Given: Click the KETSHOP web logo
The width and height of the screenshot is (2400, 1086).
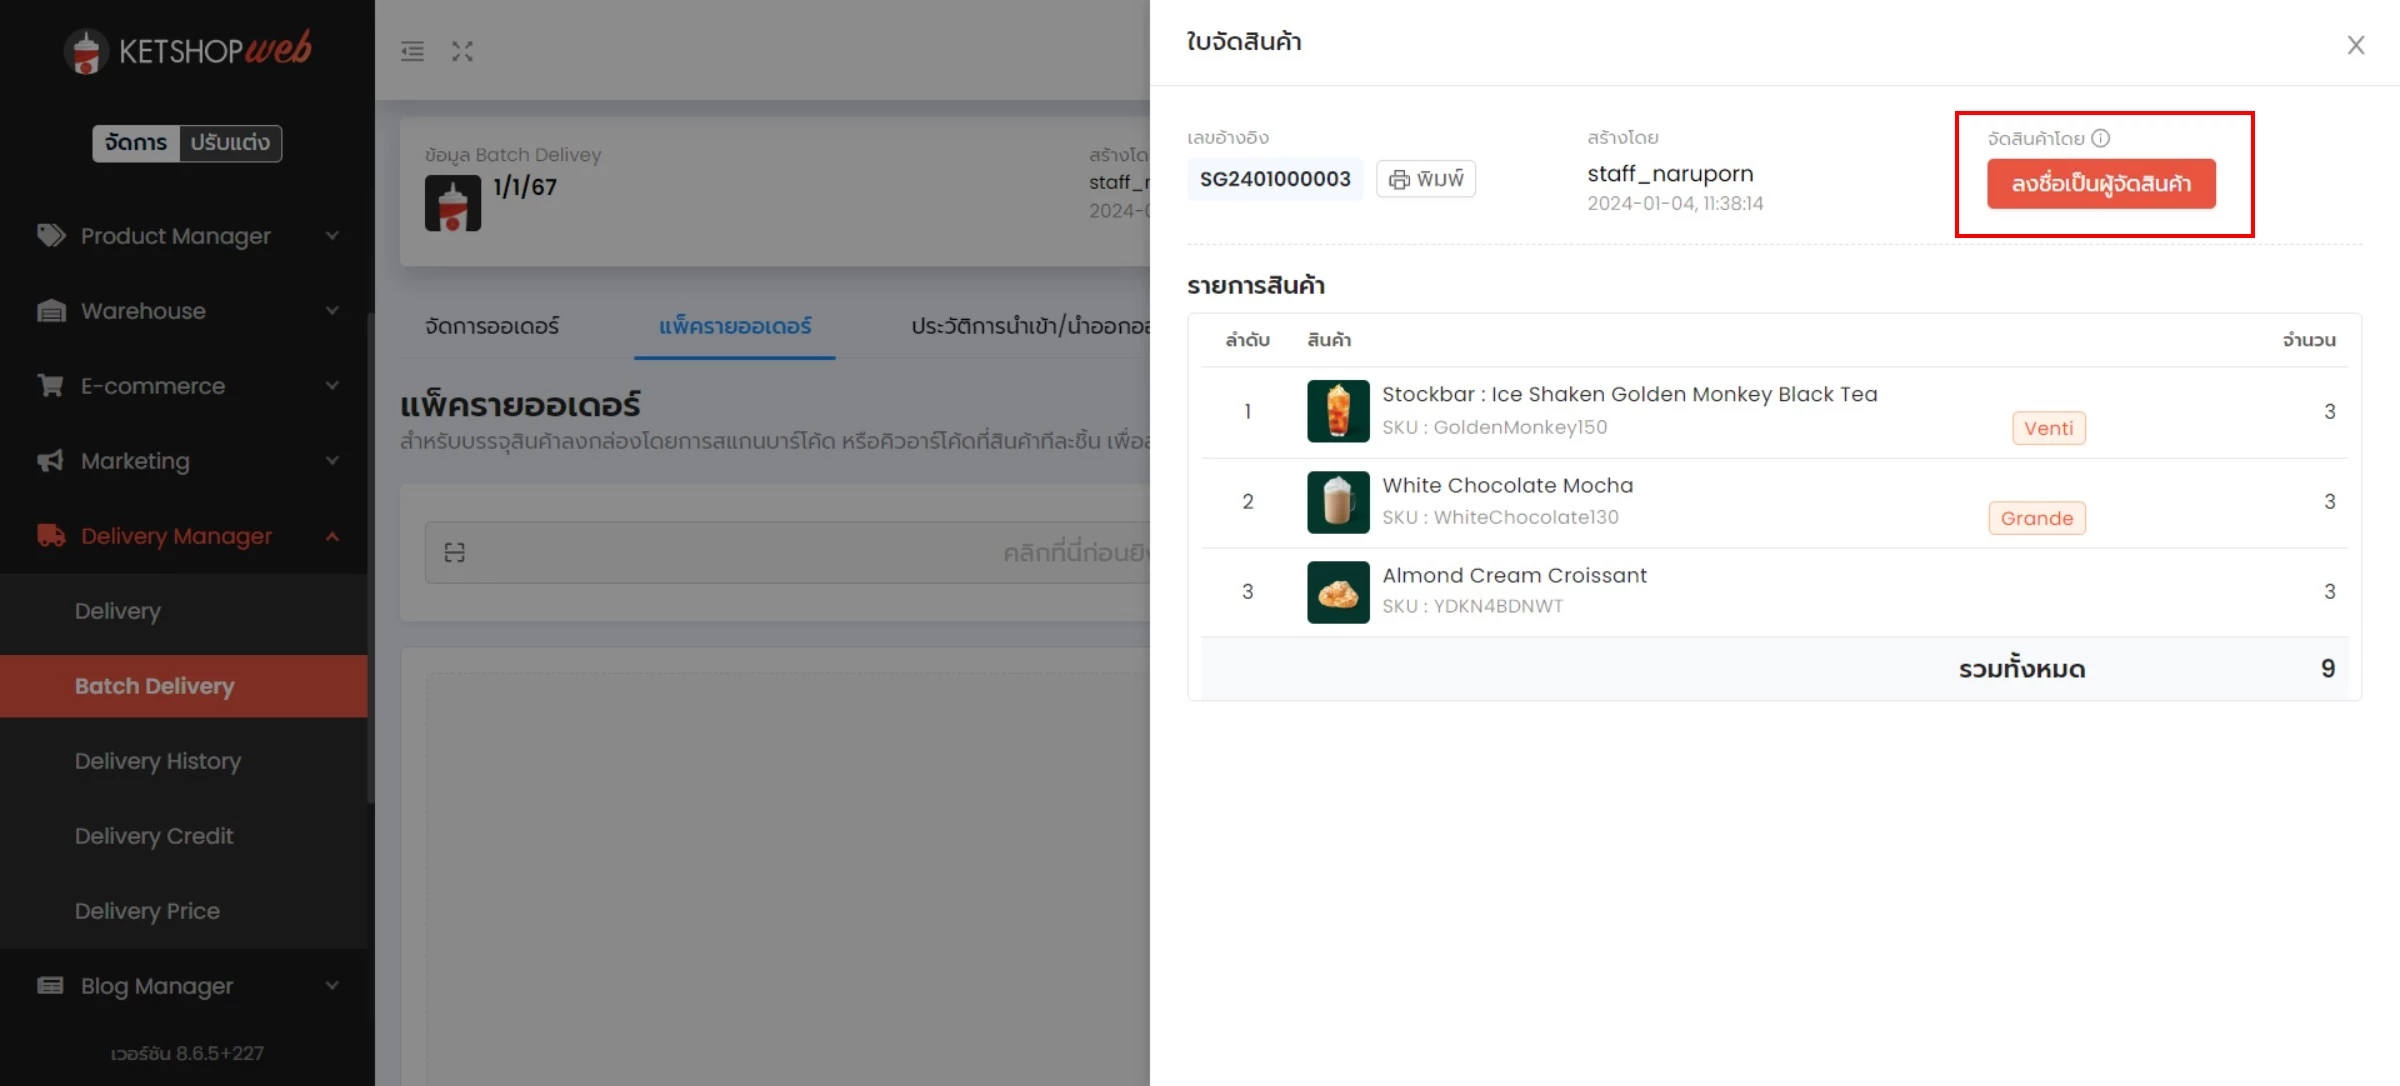Looking at the screenshot, I should 188,49.
